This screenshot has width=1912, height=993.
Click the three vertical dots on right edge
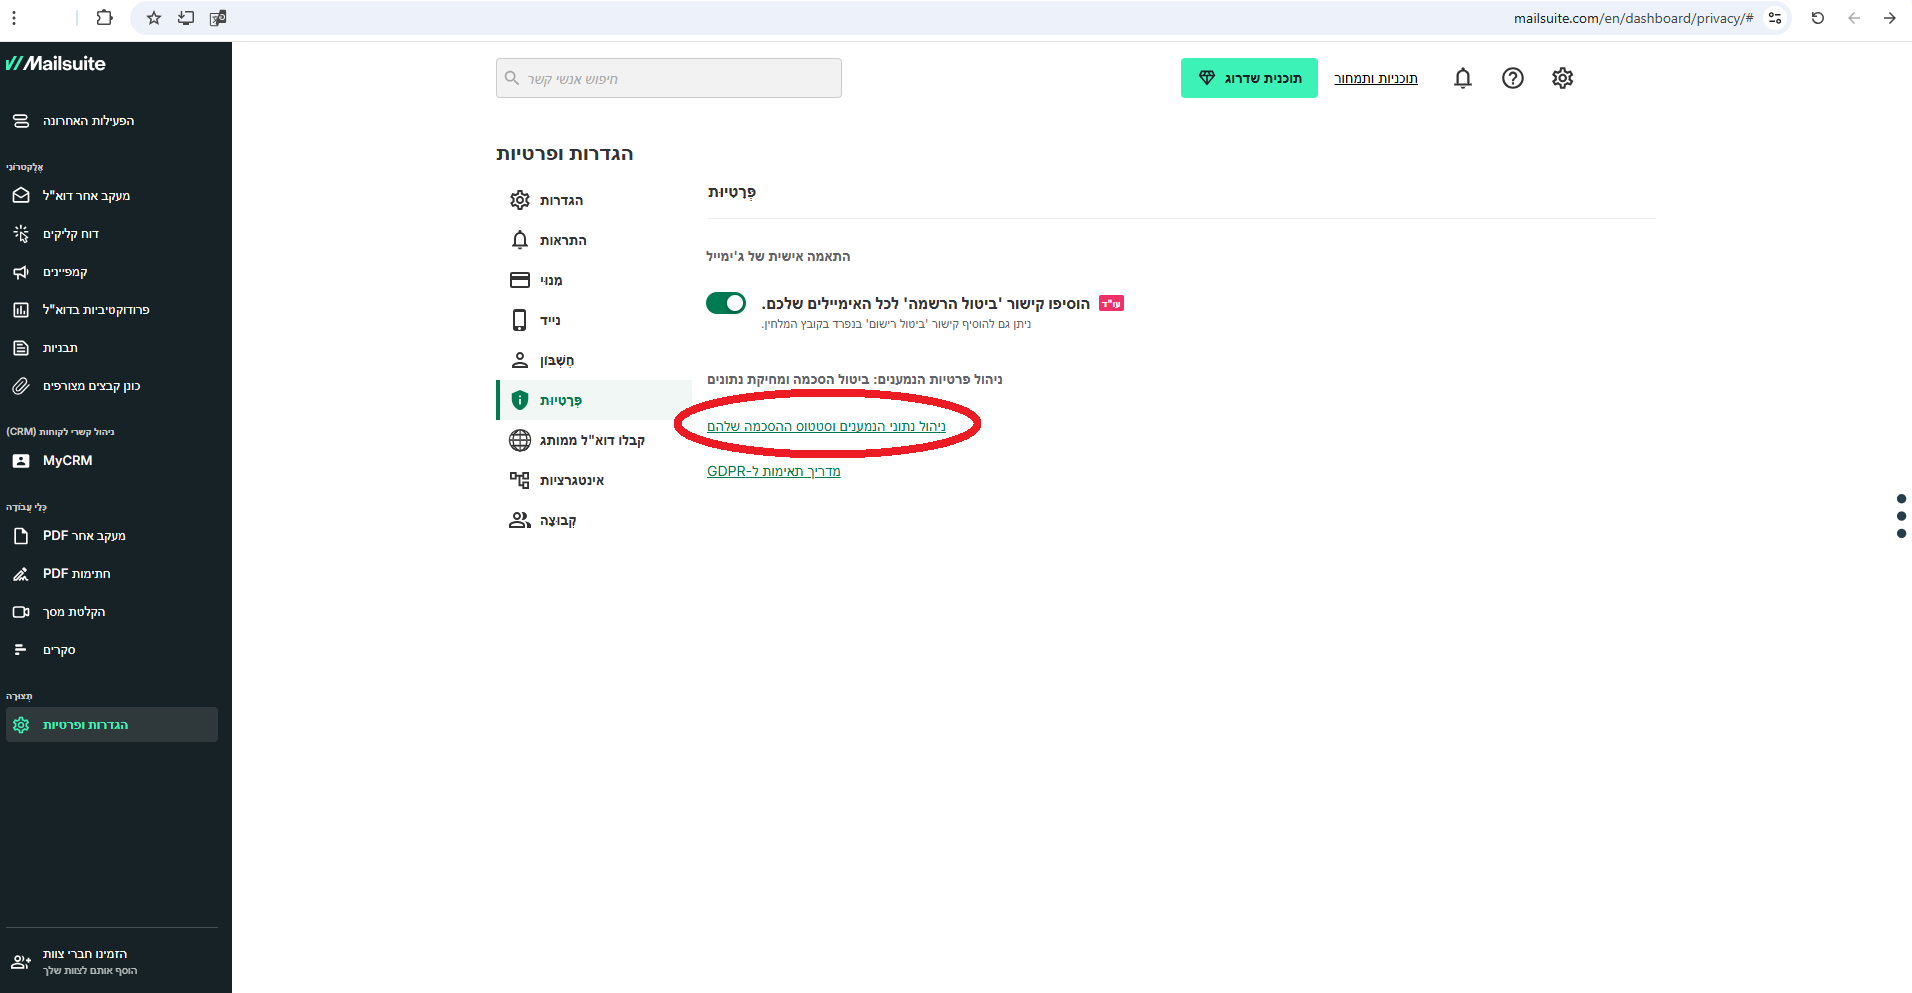(x=1901, y=516)
